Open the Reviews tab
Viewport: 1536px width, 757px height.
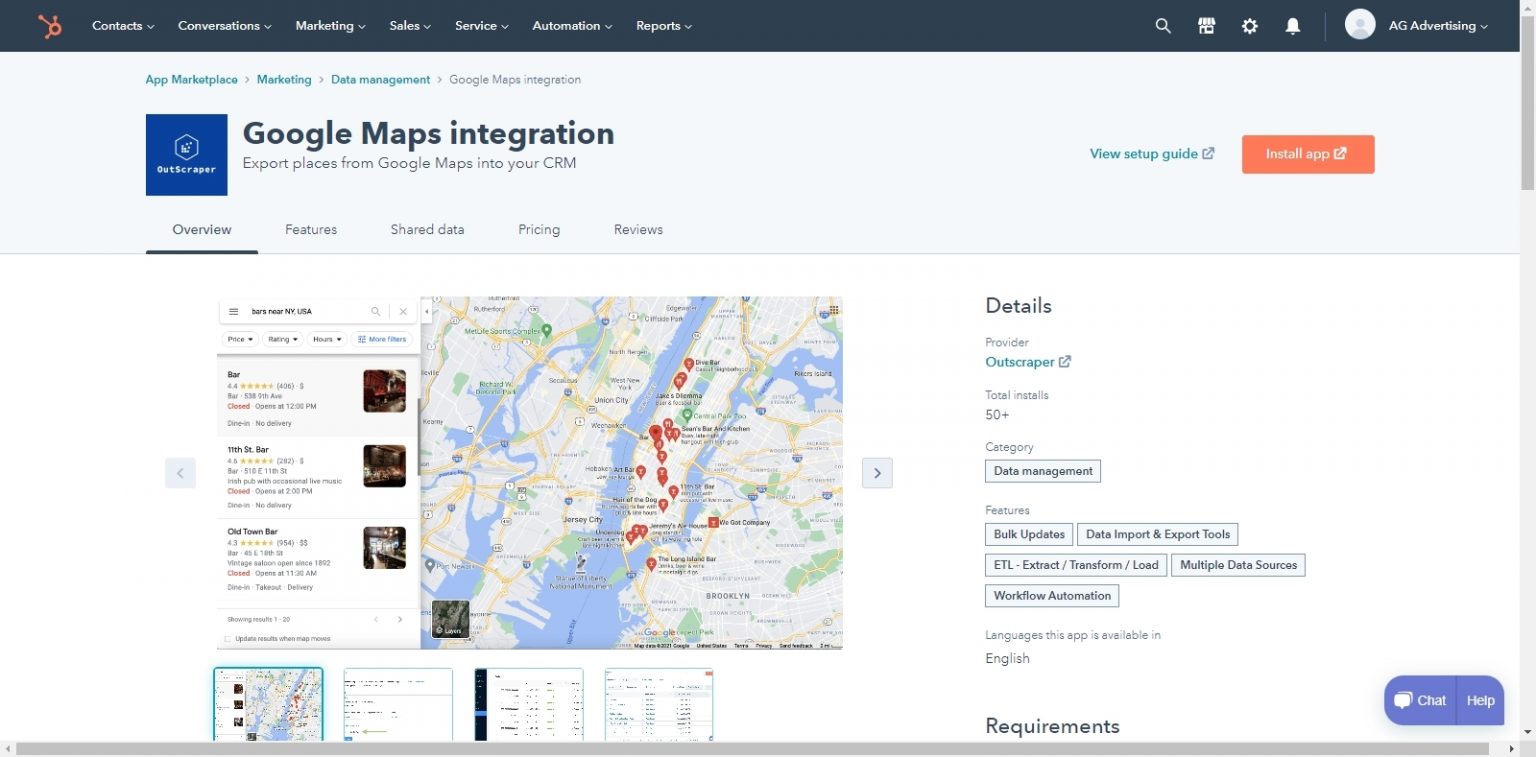(637, 229)
